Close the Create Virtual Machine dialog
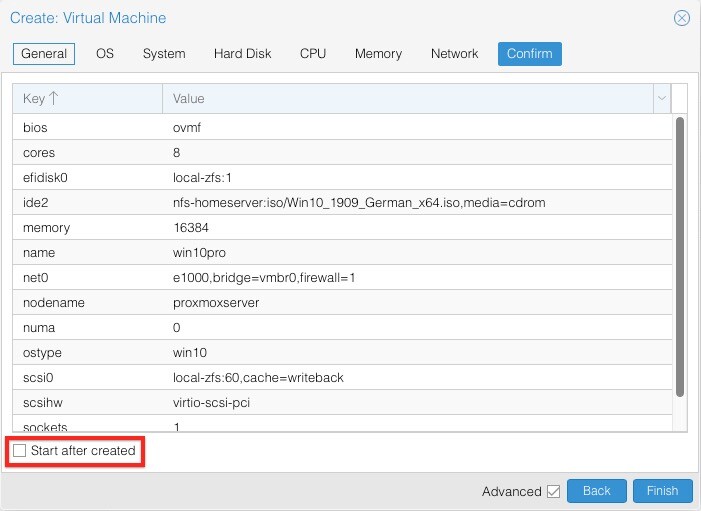 [682, 18]
